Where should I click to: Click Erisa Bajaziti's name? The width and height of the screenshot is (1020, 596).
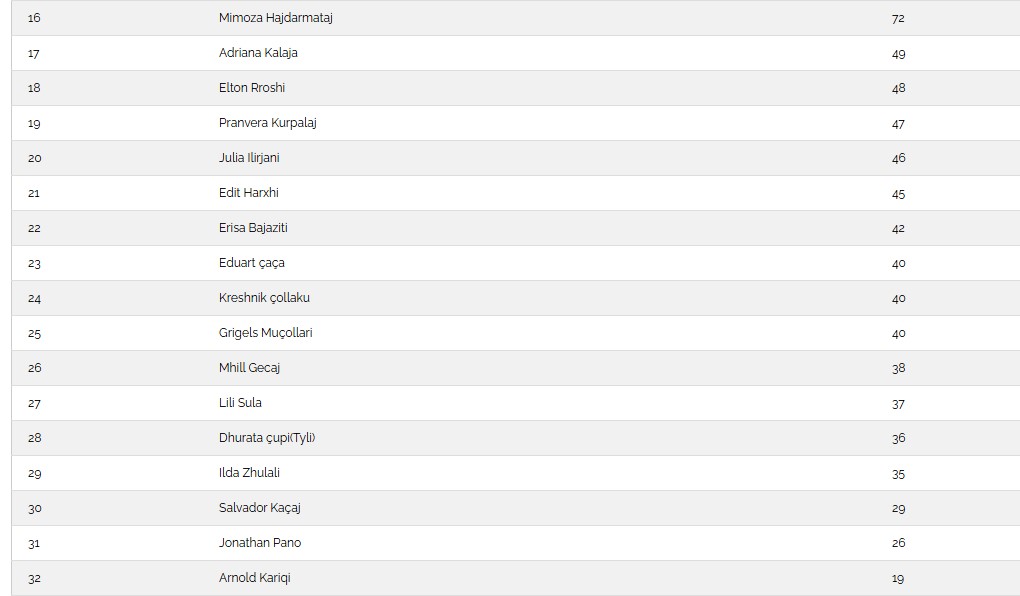coord(253,228)
